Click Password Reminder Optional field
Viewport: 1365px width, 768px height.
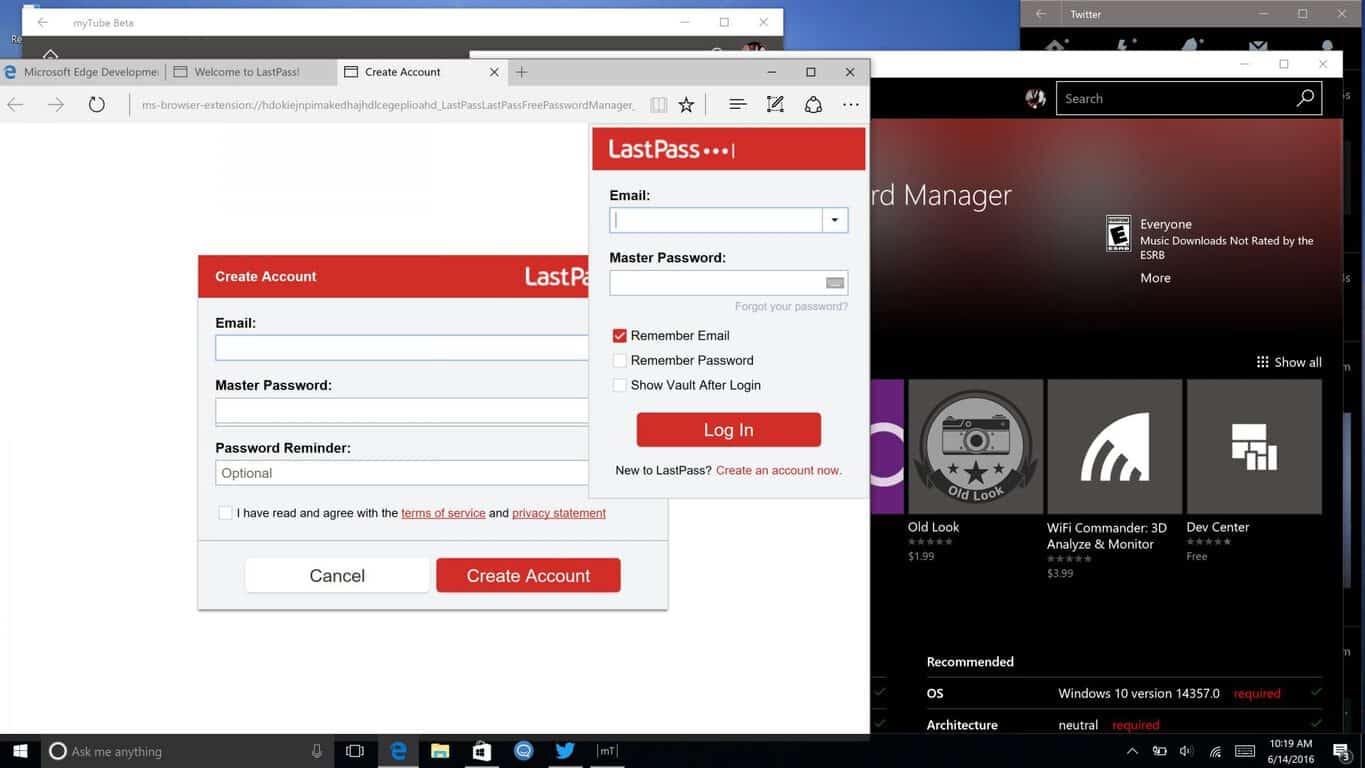click(x=402, y=473)
